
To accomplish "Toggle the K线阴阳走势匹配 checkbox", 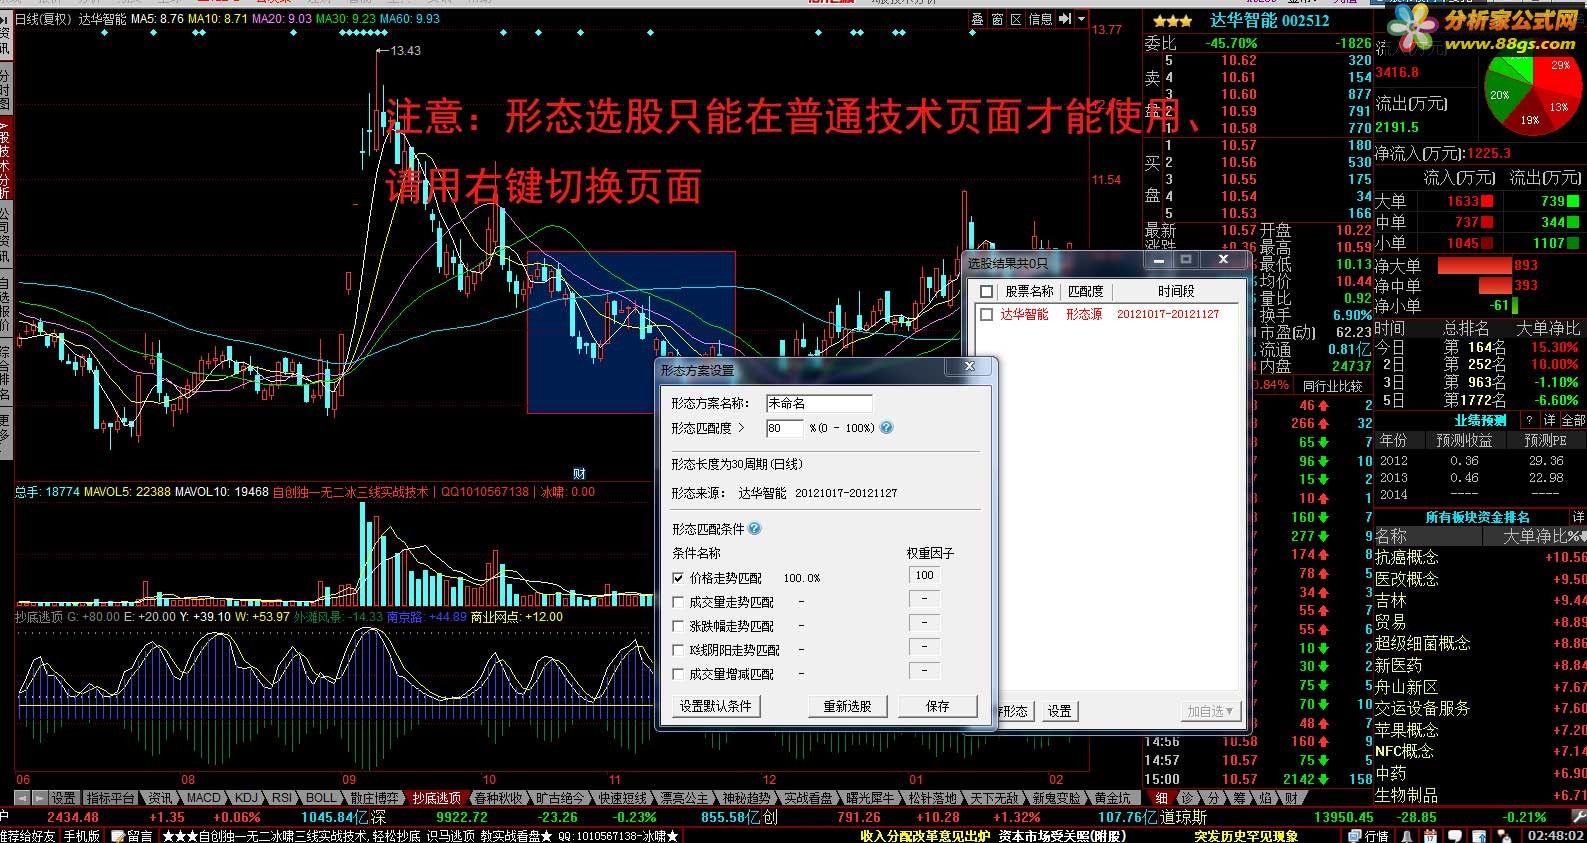I will pos(679,650).
